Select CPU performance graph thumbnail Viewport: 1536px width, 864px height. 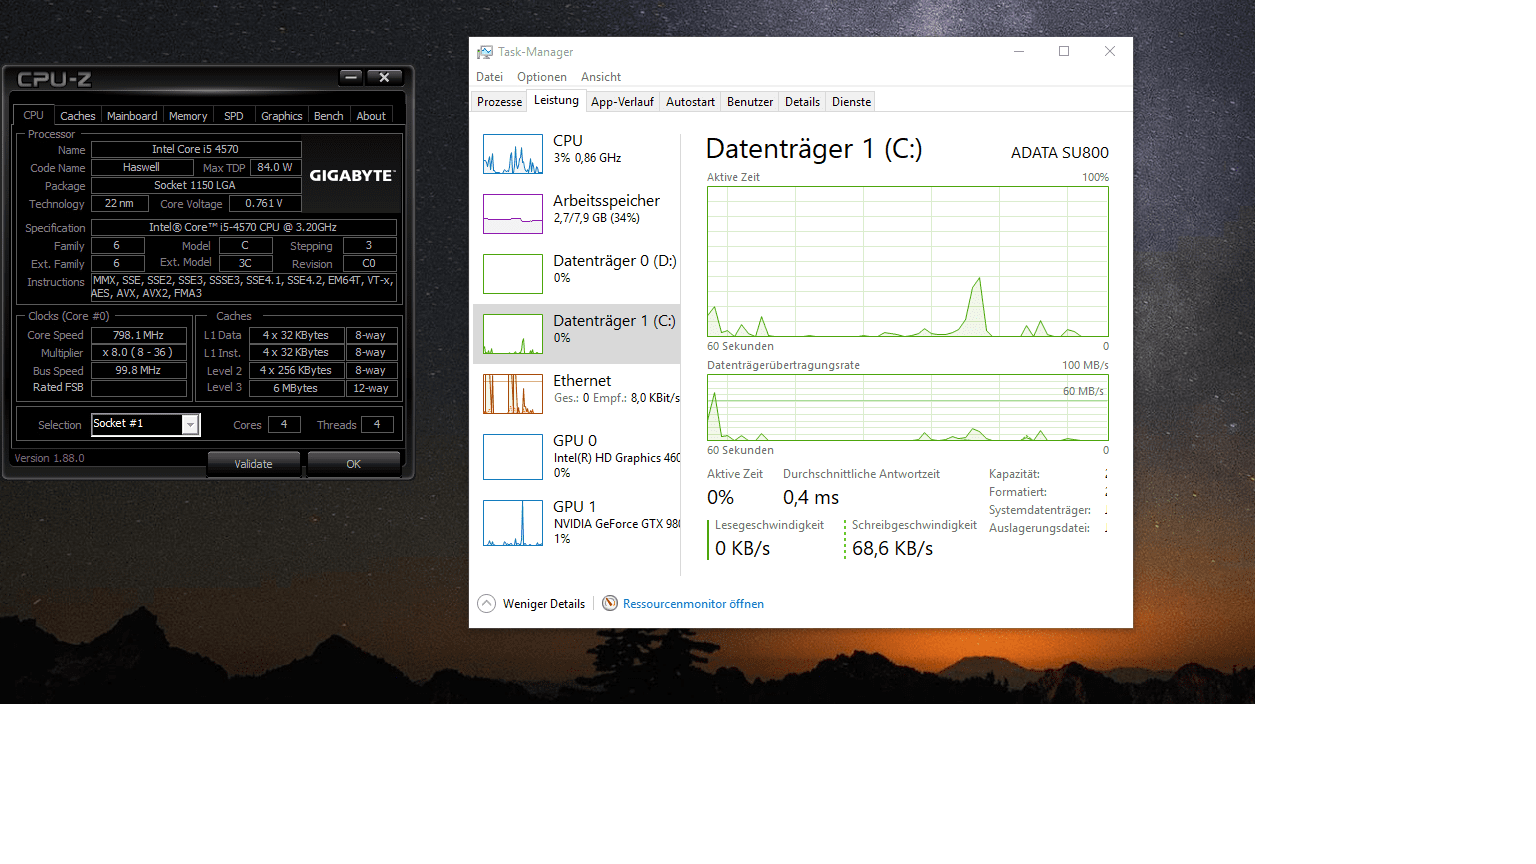click(x=513, y=154)
